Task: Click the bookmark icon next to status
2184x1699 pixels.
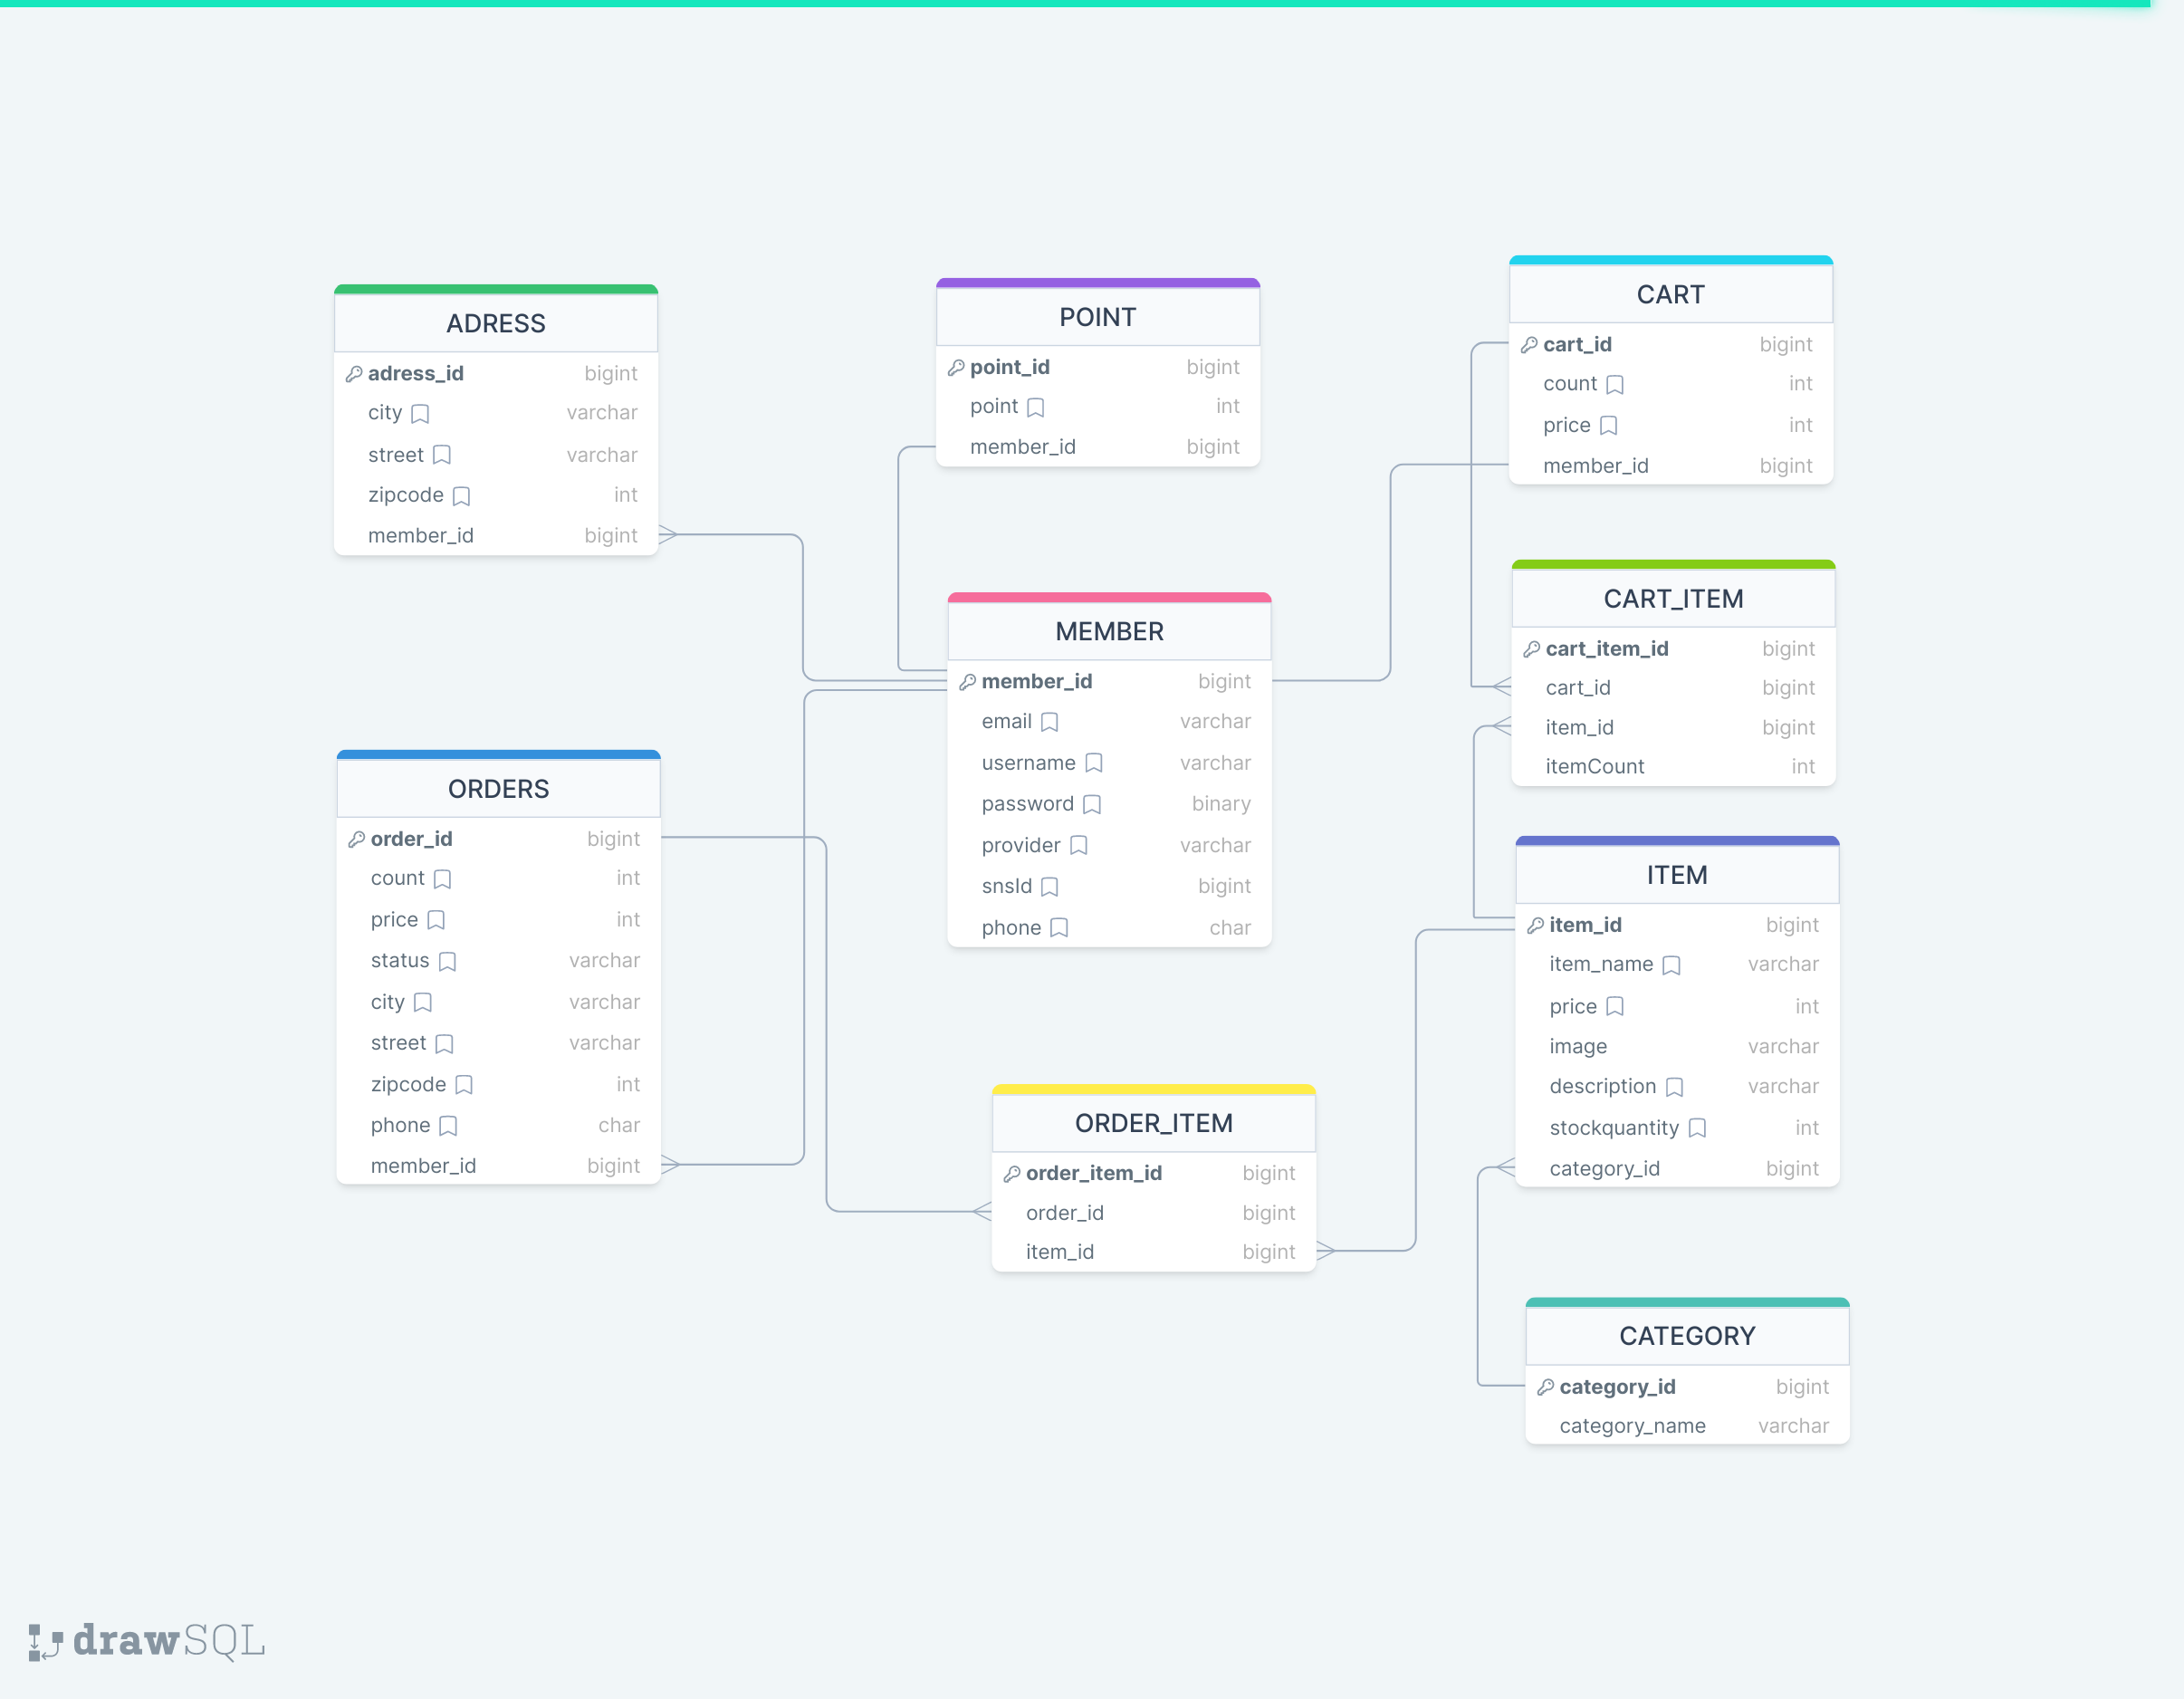Action: click(x=448, y=961)
